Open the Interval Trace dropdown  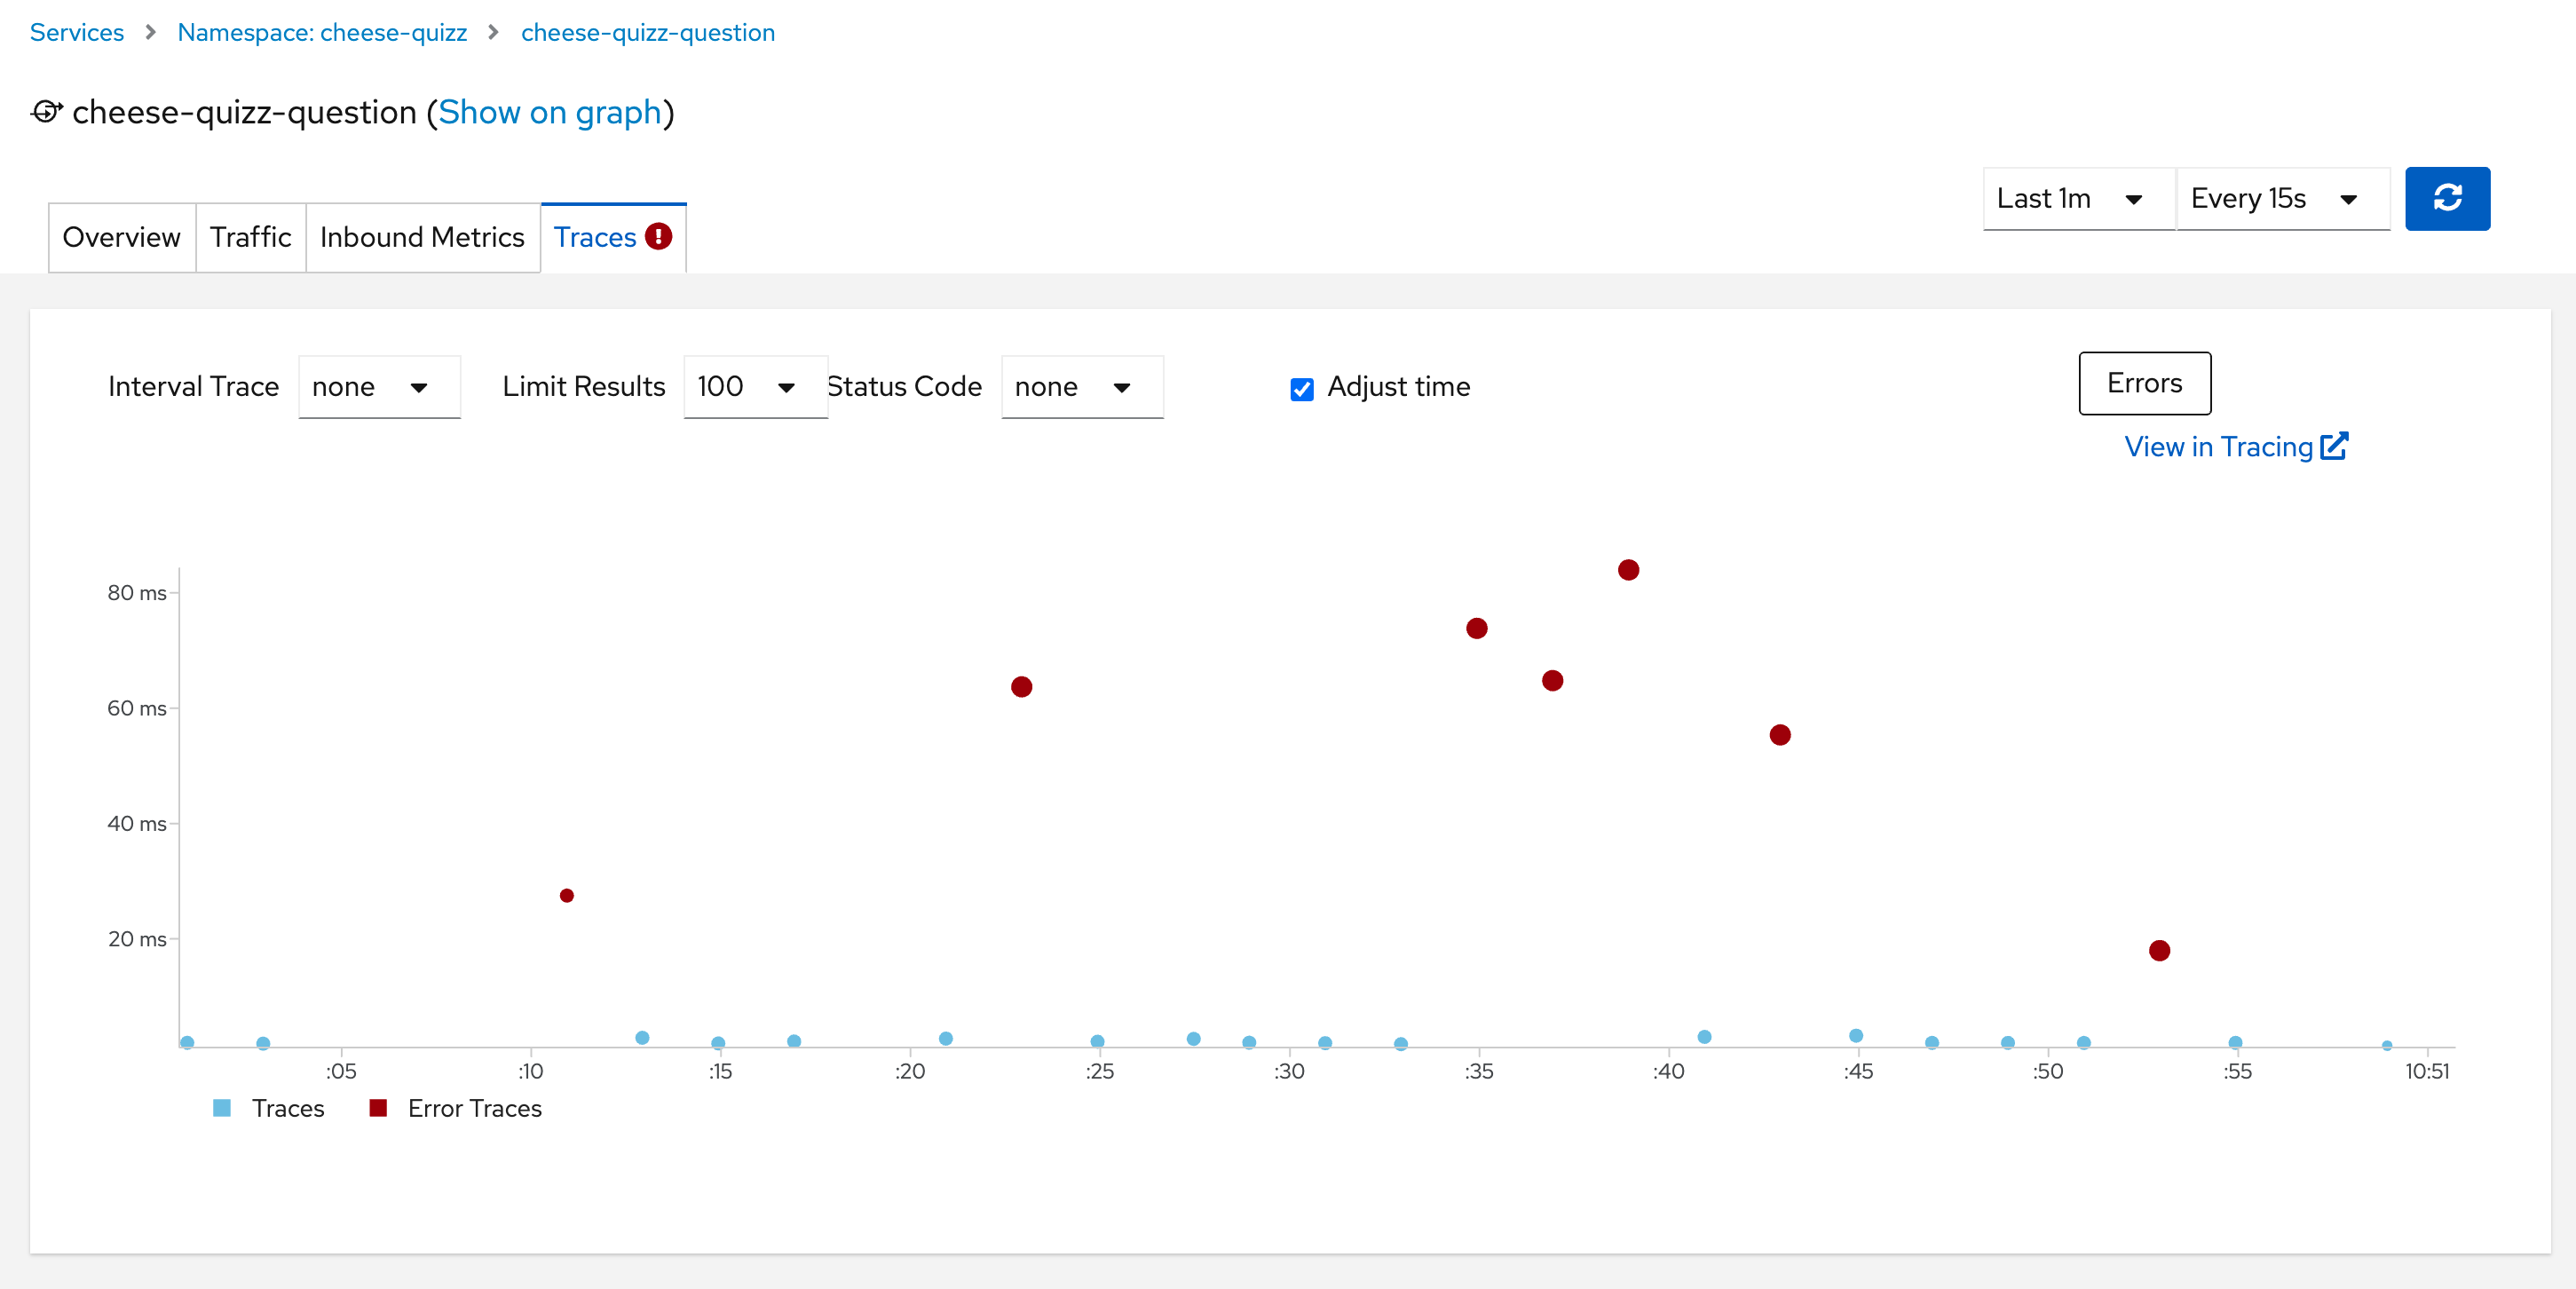(x=379, y=387)
